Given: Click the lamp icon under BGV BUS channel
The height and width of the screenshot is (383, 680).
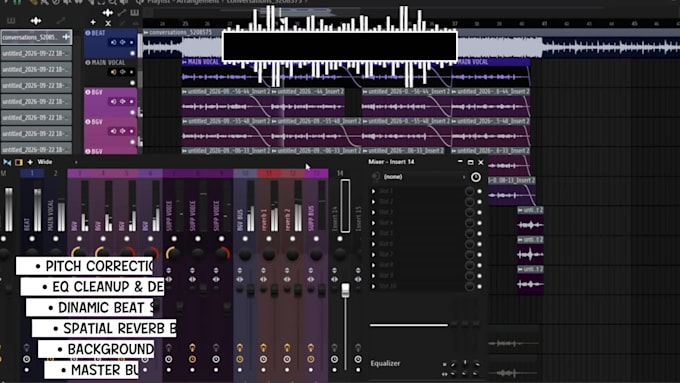Looking at the screenshot, I should click(239, 347).
